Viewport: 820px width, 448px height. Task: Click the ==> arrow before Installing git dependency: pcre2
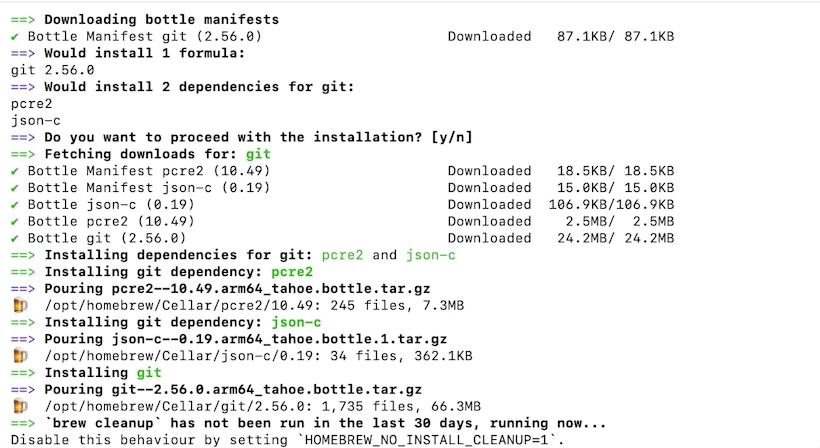click(x=23, y=272)
